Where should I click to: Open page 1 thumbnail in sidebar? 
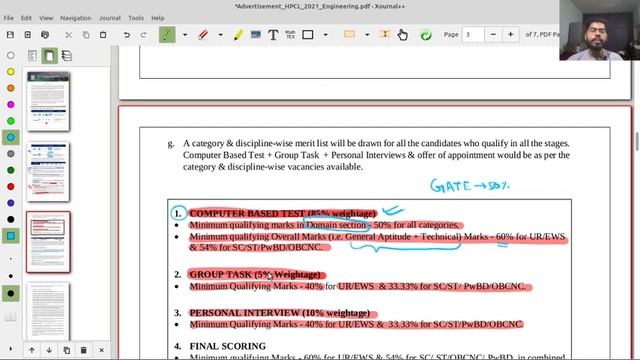[48, 102]
